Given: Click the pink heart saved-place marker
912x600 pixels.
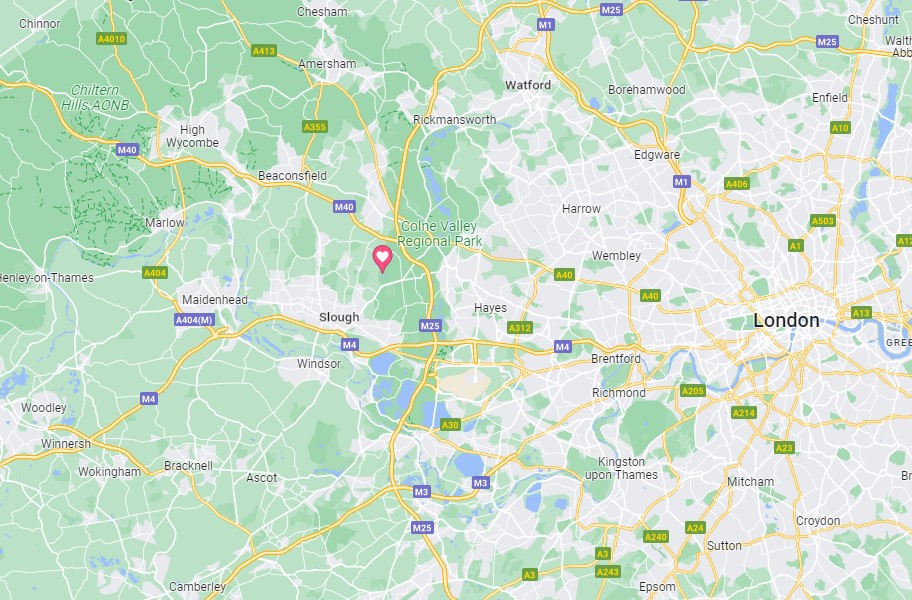Looking at the screenshot, I should (382, 258).
